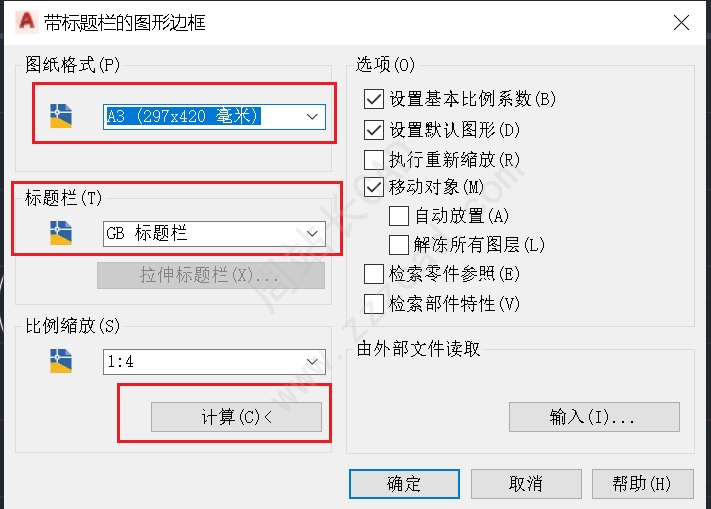Click the 计算(C)< button
711x509 pixels.
(236, 417)
